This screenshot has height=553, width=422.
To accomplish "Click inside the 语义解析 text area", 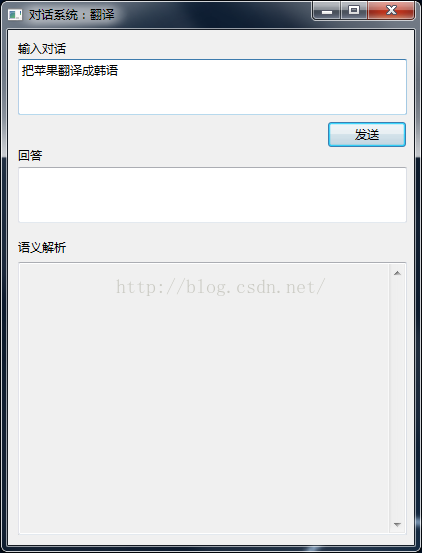I will click(204, 398).
